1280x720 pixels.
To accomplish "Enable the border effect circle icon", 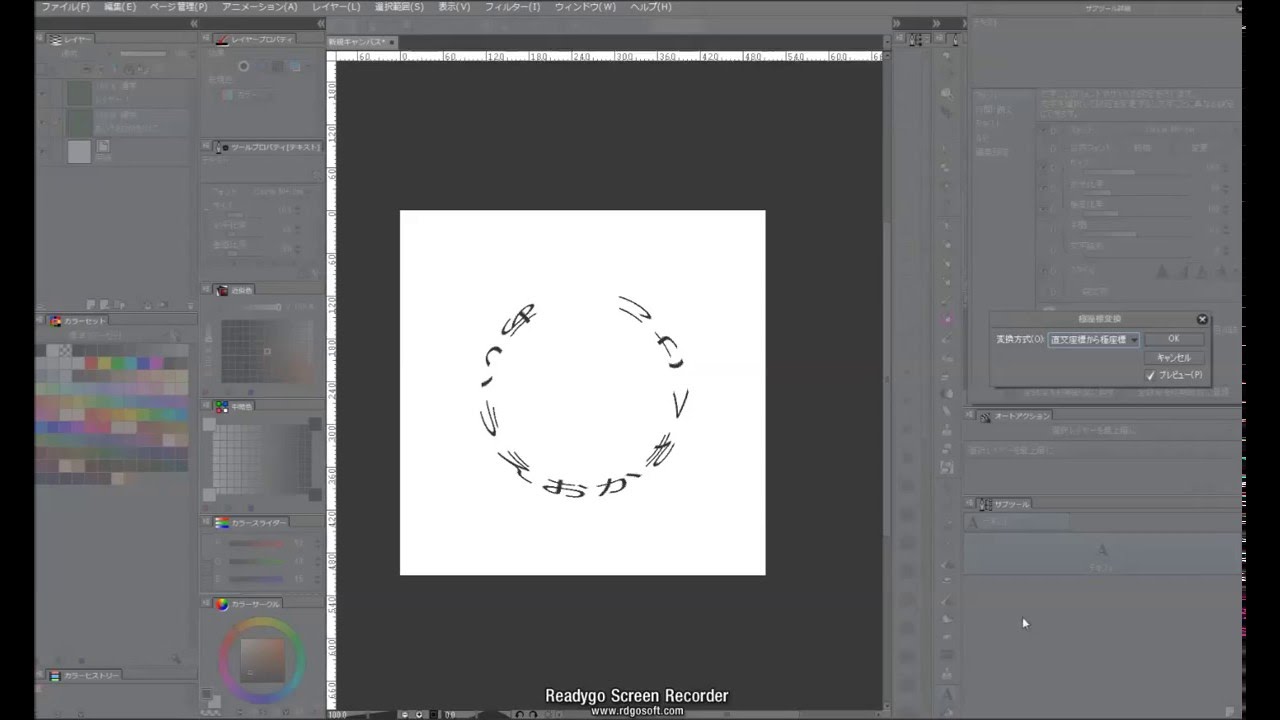I will point(243,67).
